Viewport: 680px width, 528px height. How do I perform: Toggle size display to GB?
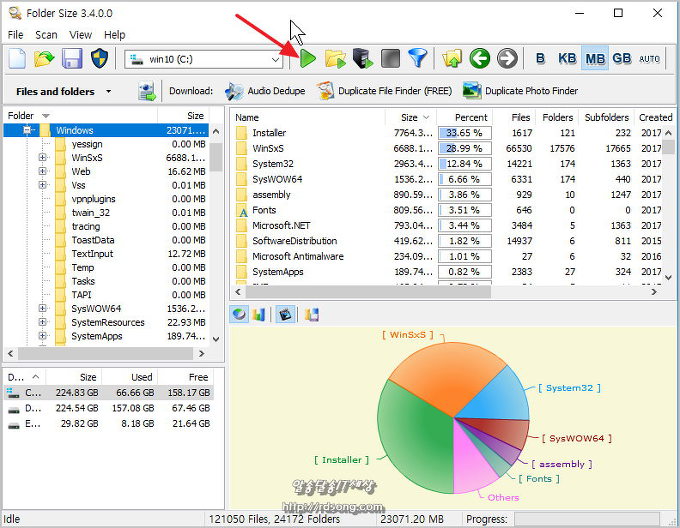(621, 59)
